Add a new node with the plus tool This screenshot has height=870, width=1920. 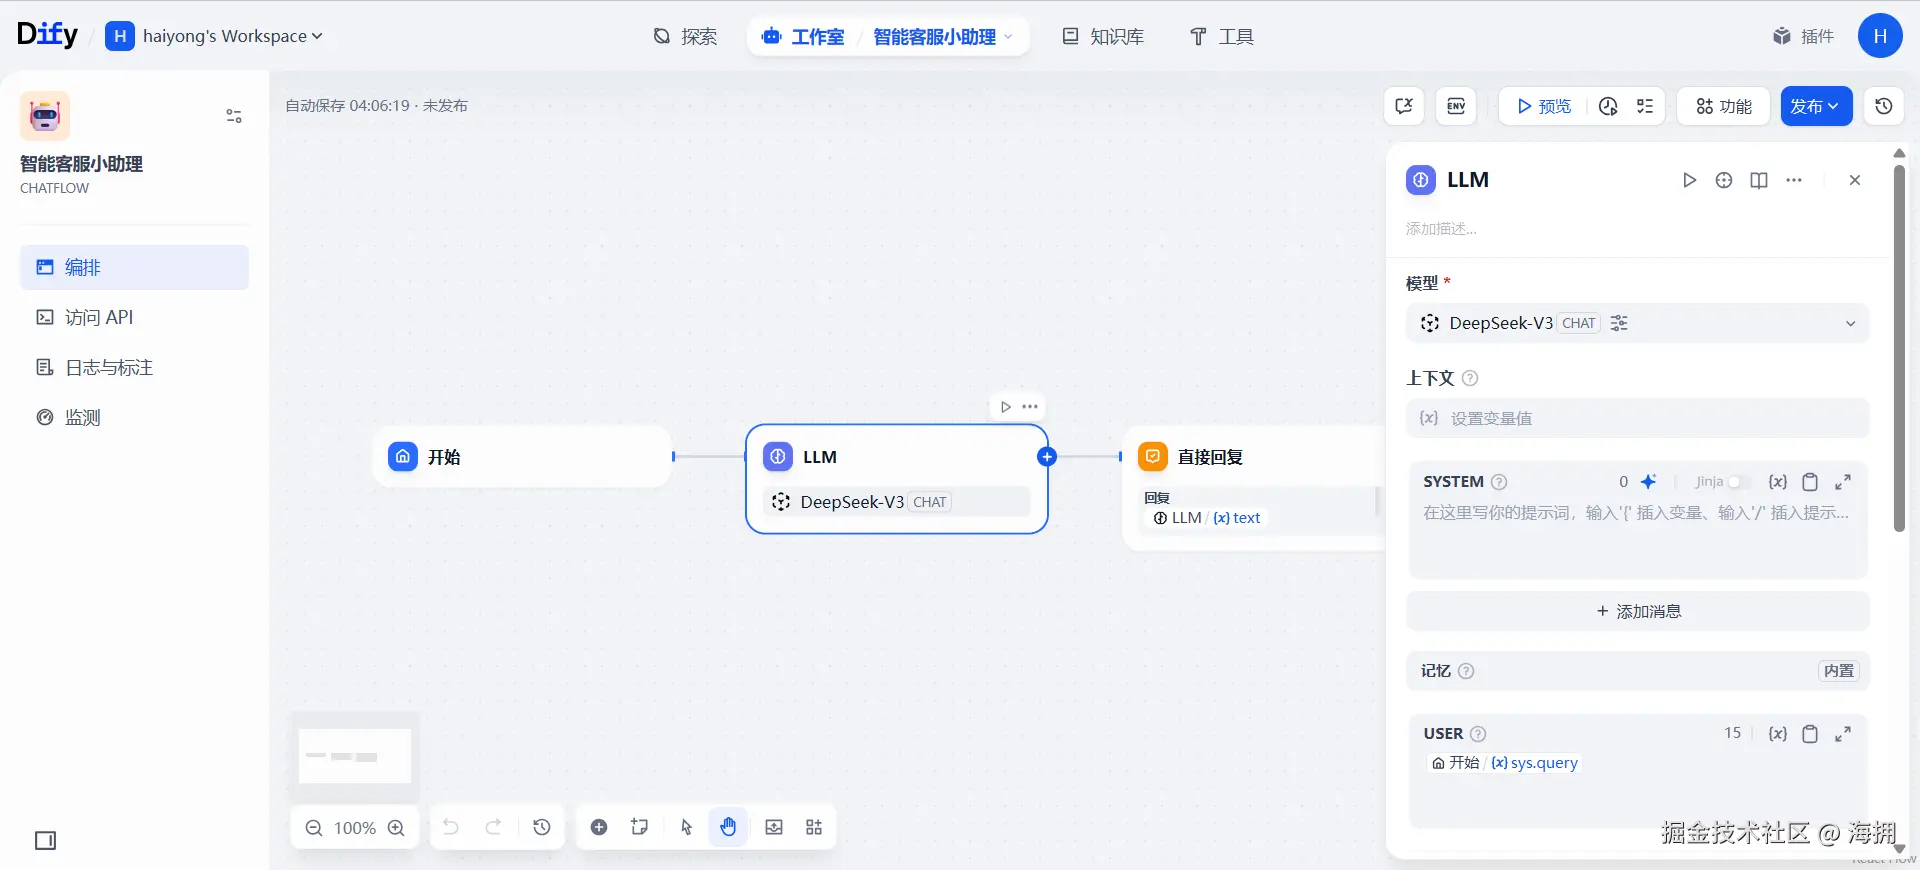click(599, 827)
